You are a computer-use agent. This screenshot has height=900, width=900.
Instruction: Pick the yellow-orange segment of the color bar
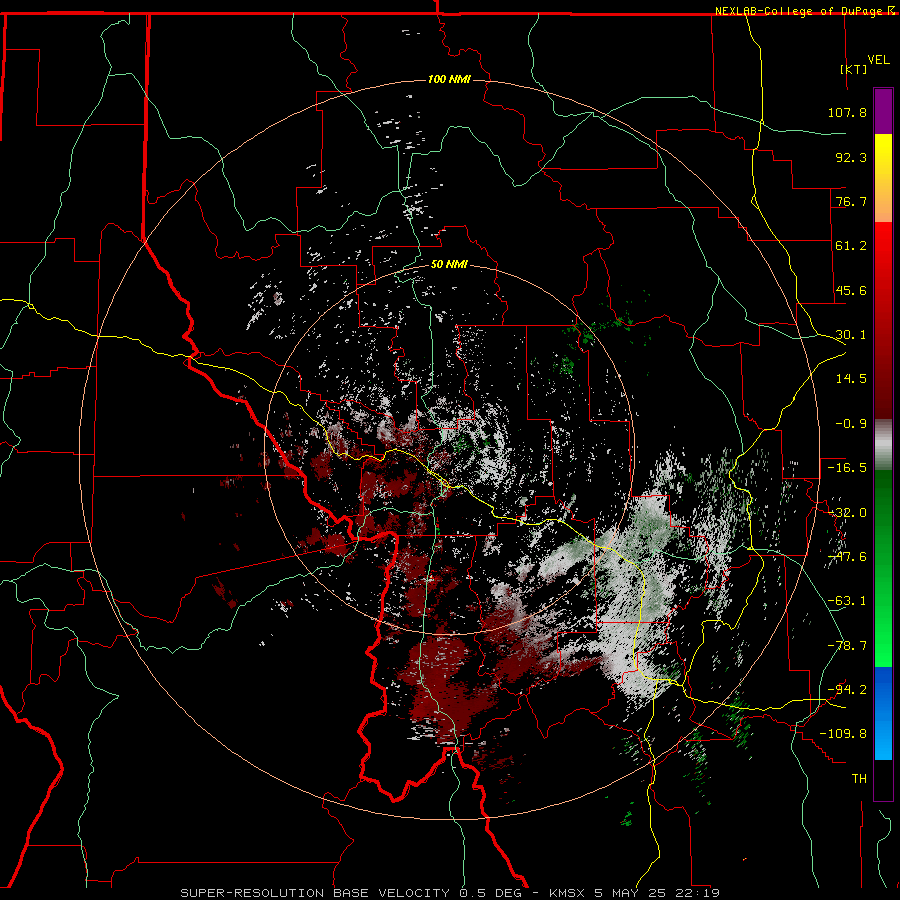(883, 178)
